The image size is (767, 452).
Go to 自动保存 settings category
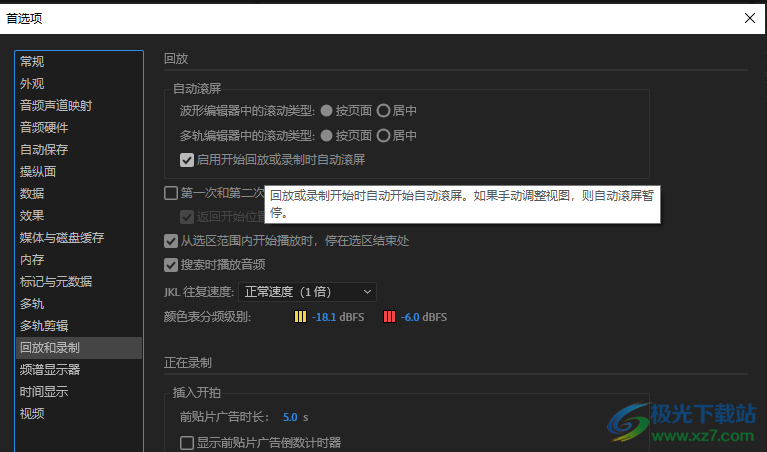(x=44, y=150)
